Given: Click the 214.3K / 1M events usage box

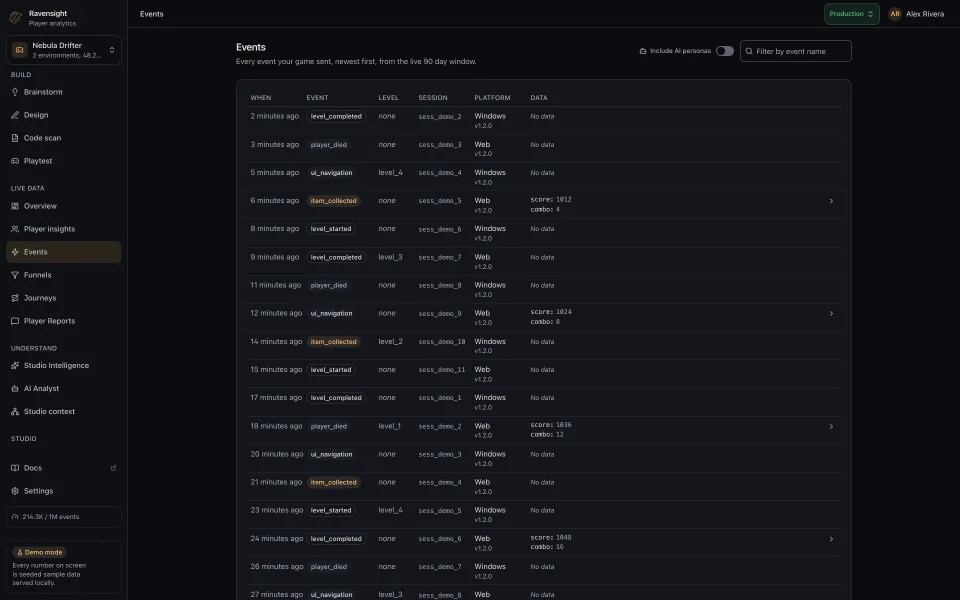Looking at the screenshot, I should point(64,517).
